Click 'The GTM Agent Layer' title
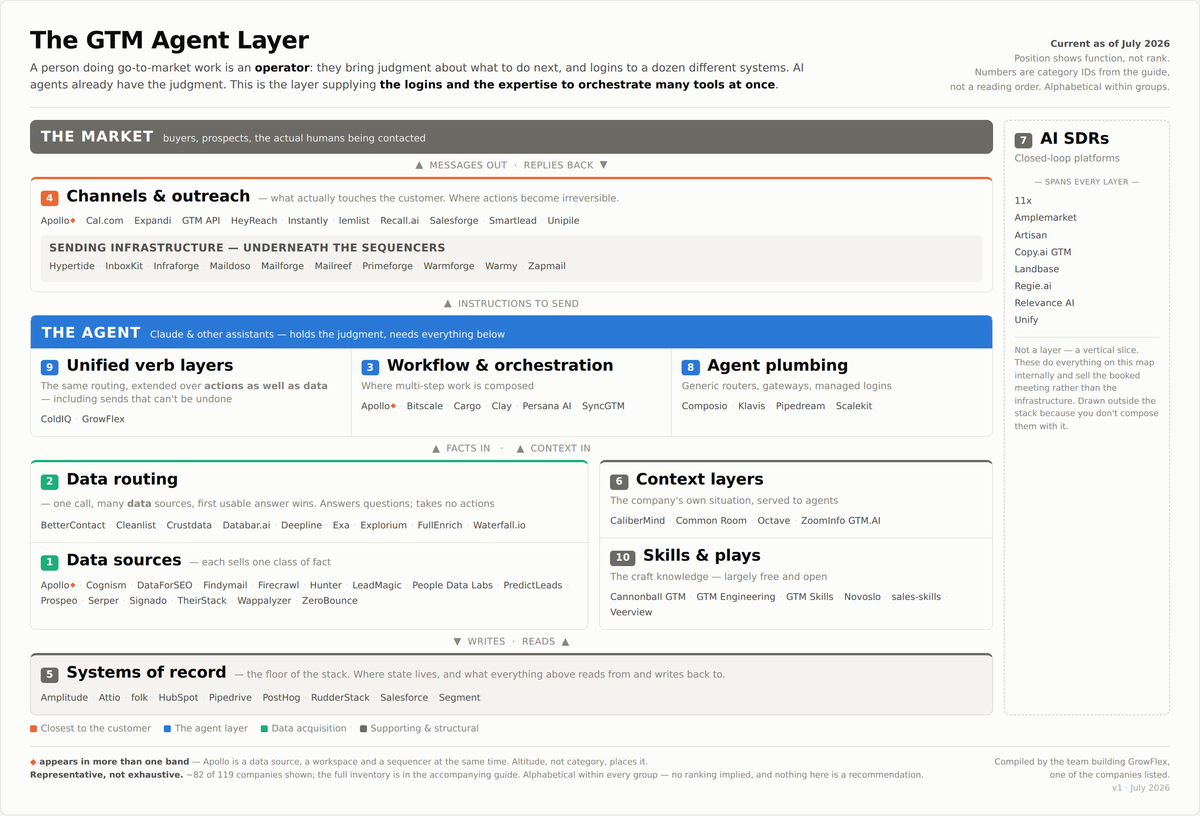1200x816 pixels. pyautogui.click(x=169, y=40)
